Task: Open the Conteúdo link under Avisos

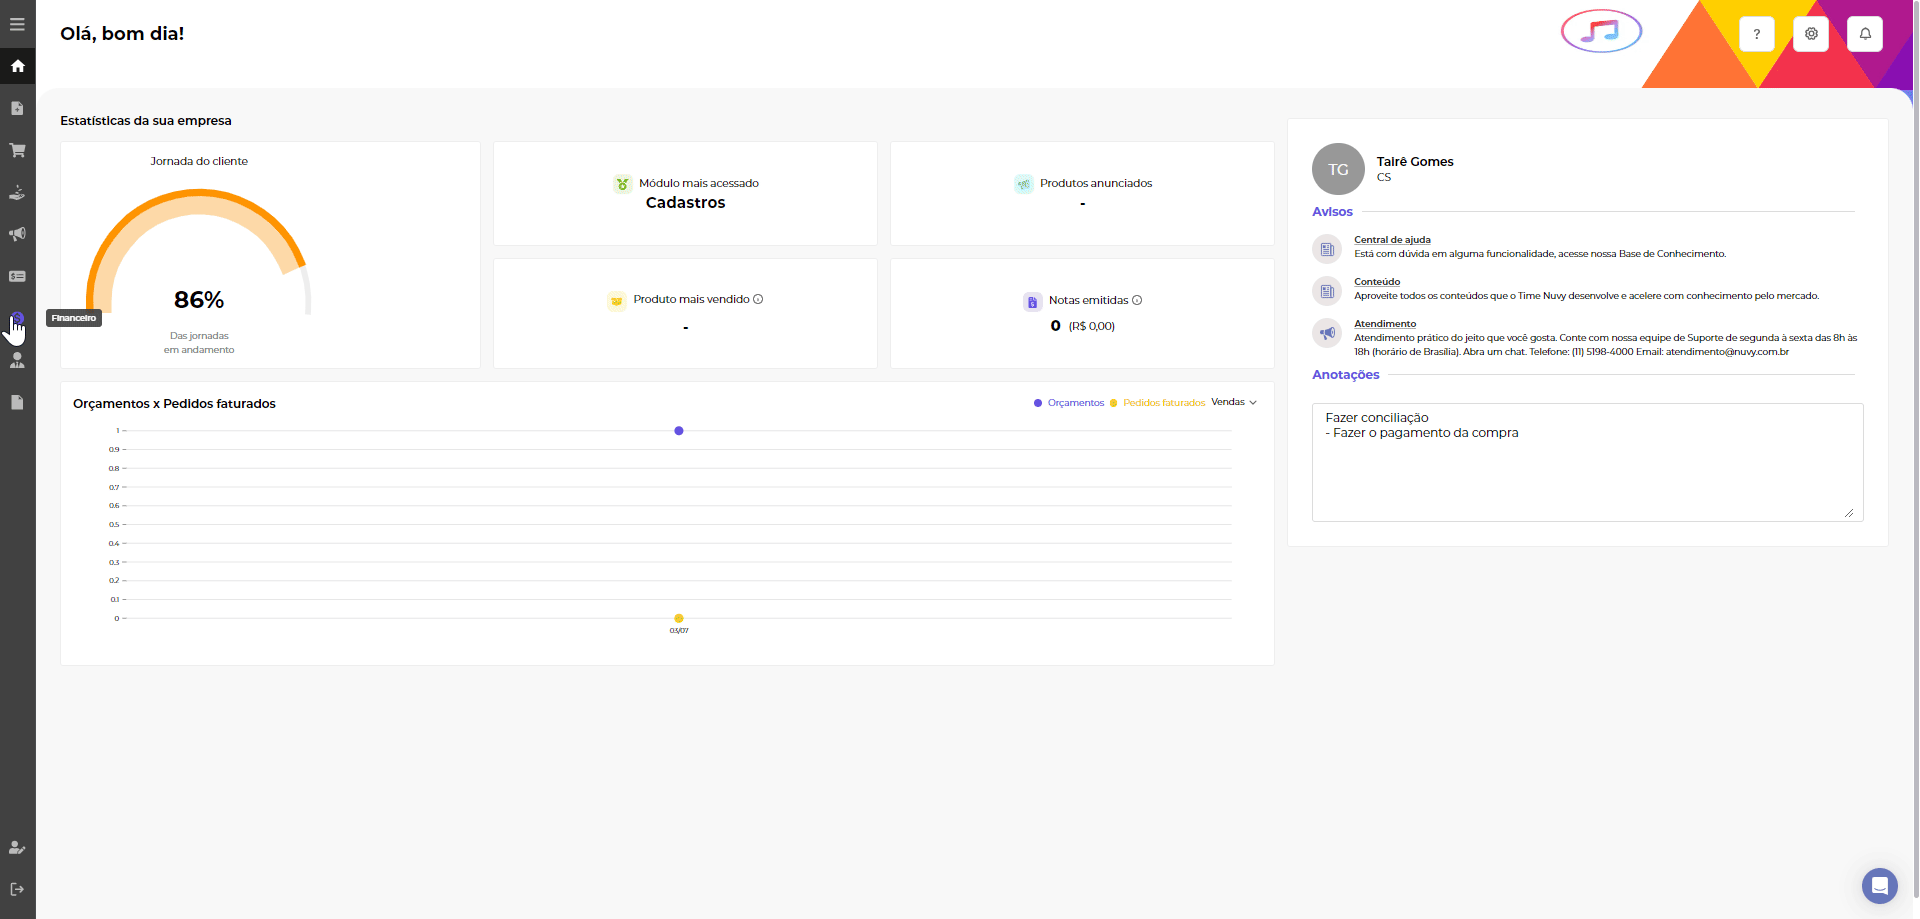Action: pos(1377,282)
